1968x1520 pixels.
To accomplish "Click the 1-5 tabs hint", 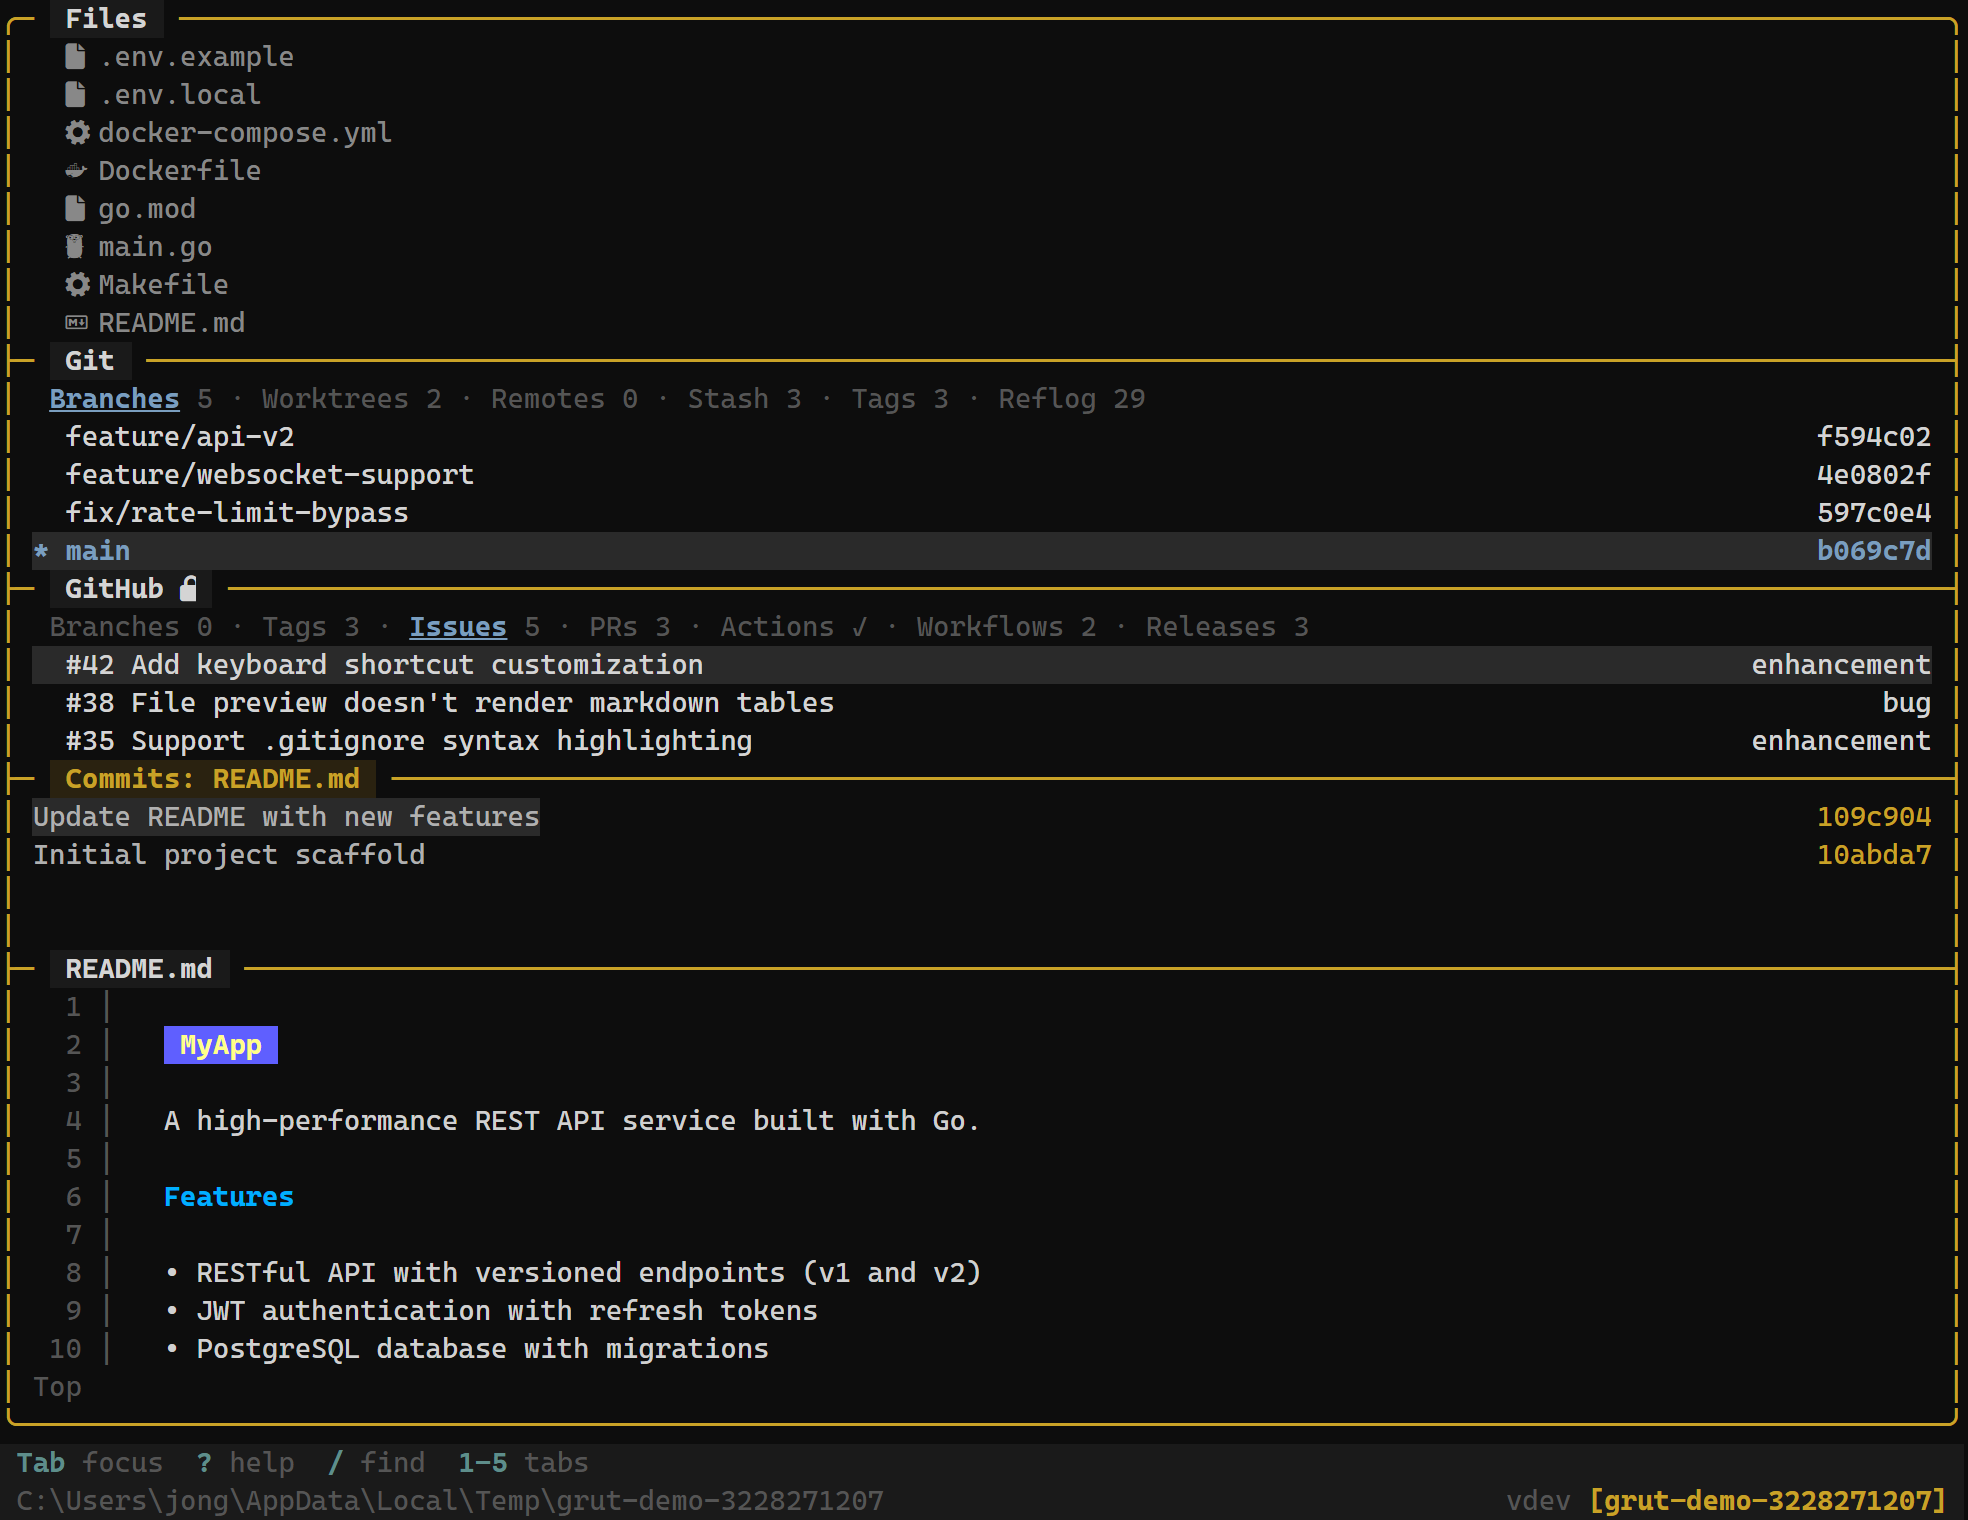I will point(523,1463).
